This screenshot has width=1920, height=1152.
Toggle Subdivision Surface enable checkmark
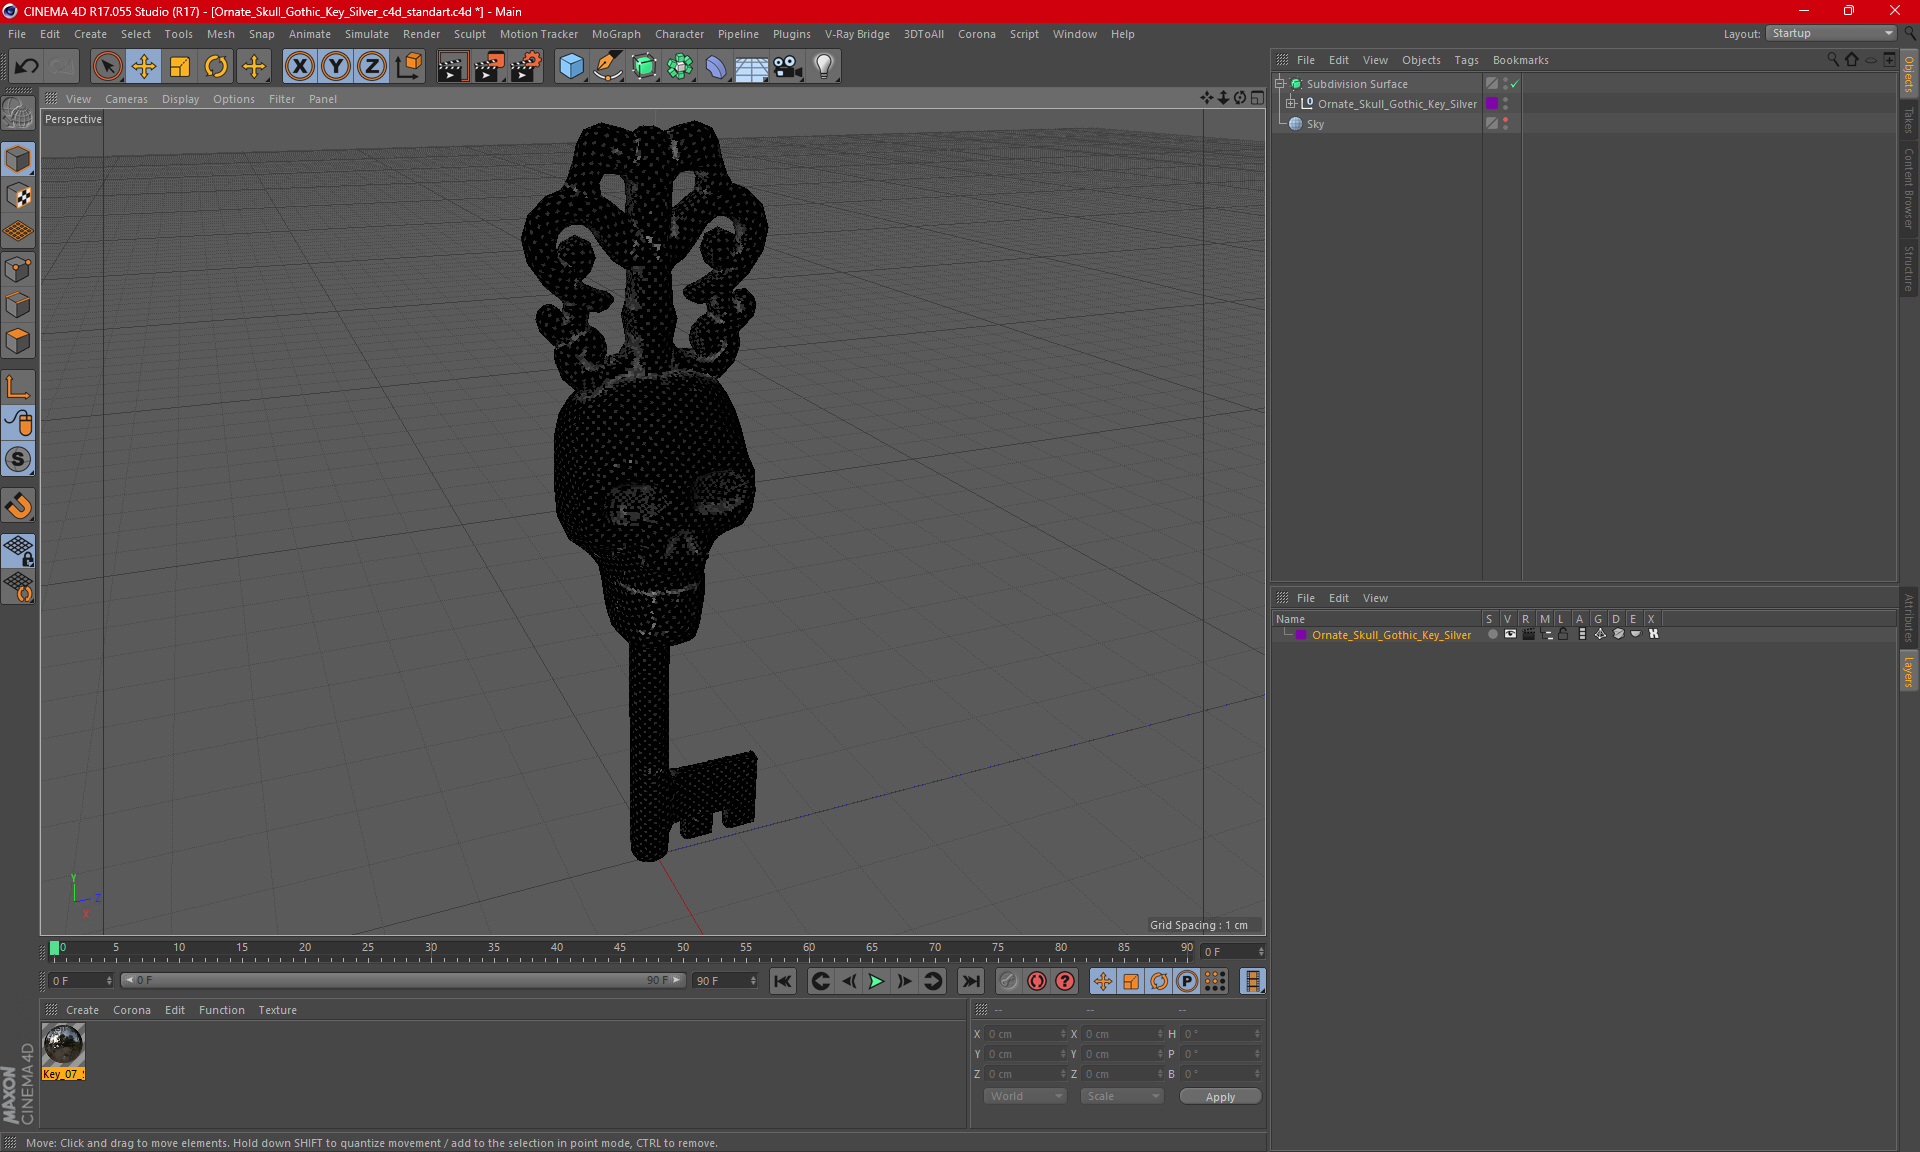pyautogui.click(x=1515, y=84)
